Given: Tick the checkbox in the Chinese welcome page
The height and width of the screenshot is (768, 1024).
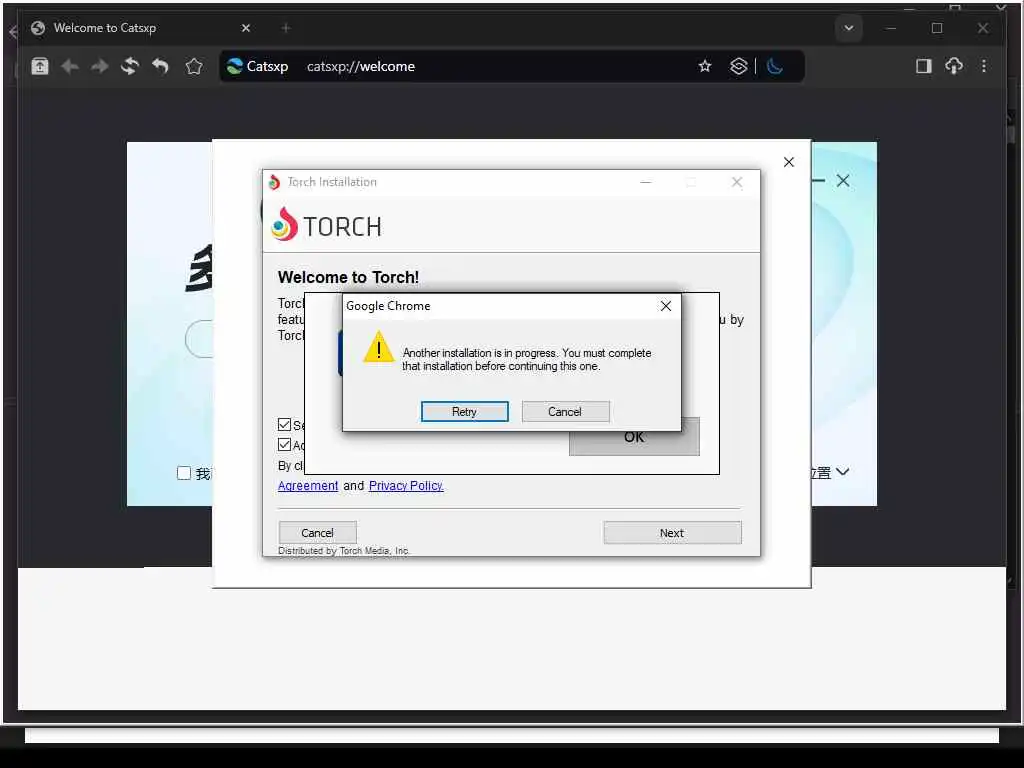Looking at the screenshot, I should pyautogui.click(x=184, y=473).
